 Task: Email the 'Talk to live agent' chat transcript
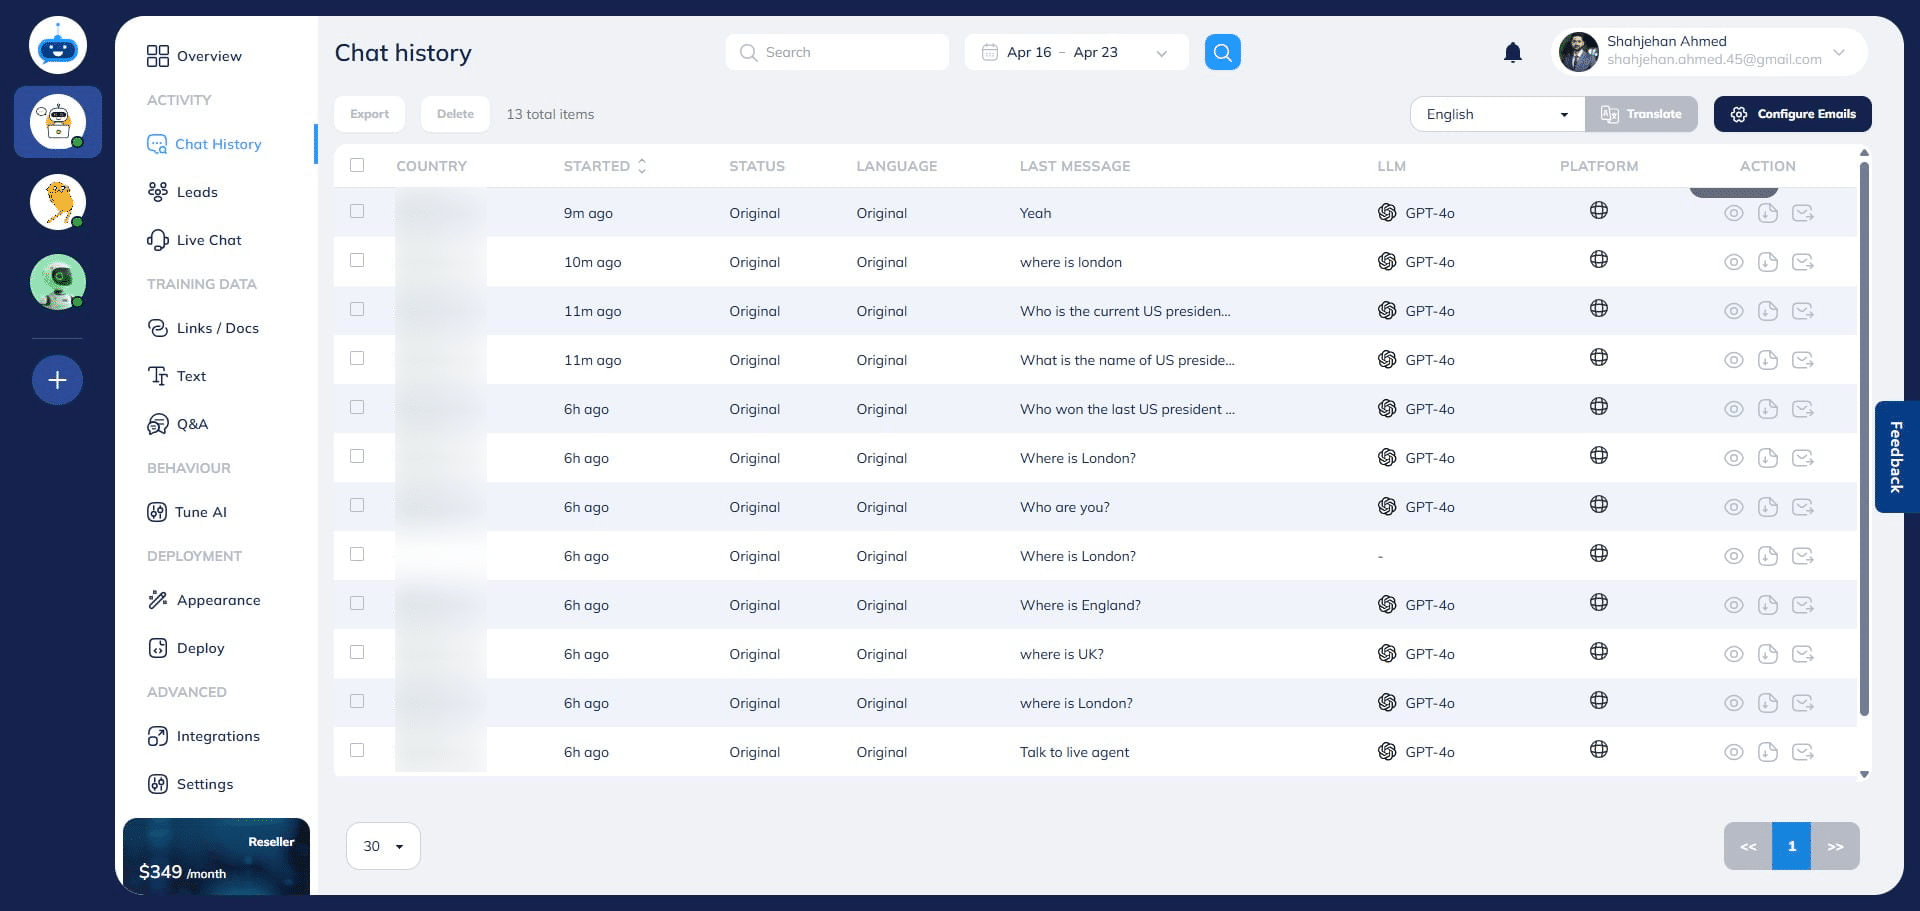click(x=1804, y=751)
